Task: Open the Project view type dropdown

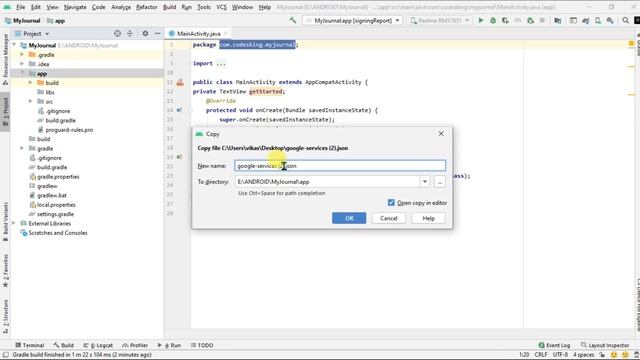Action: (x=32, y=33)
